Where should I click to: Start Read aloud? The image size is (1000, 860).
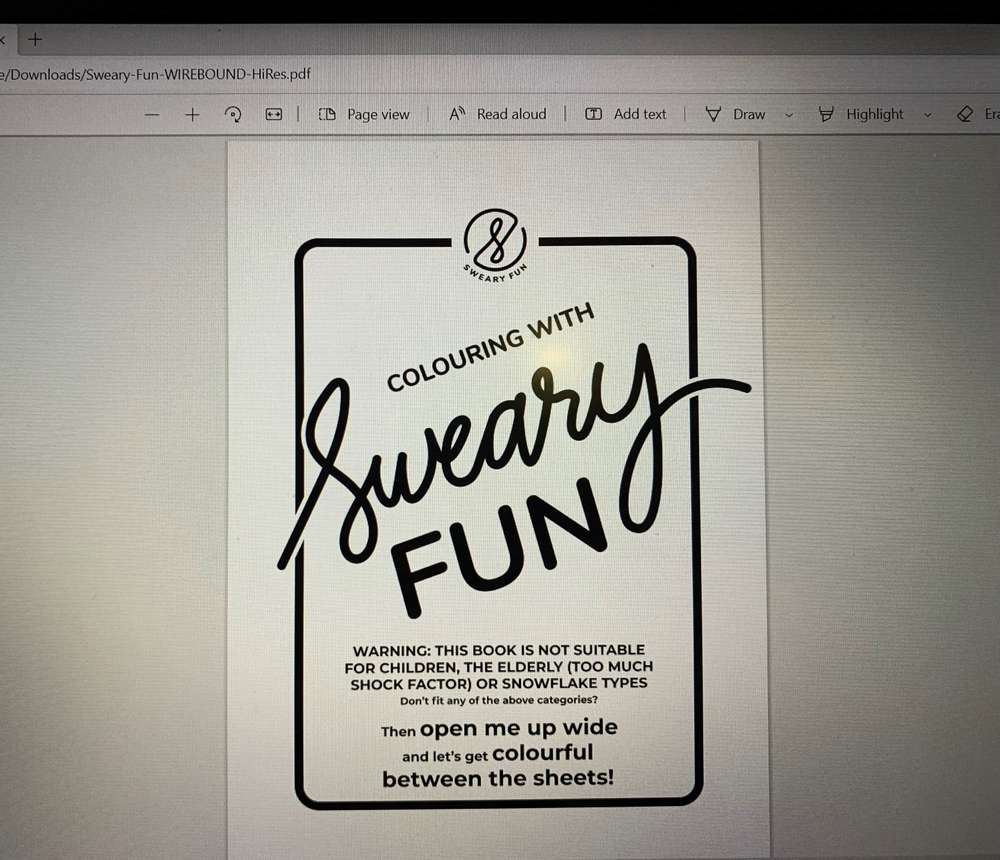pyautogui.click(x=498, y=114)
